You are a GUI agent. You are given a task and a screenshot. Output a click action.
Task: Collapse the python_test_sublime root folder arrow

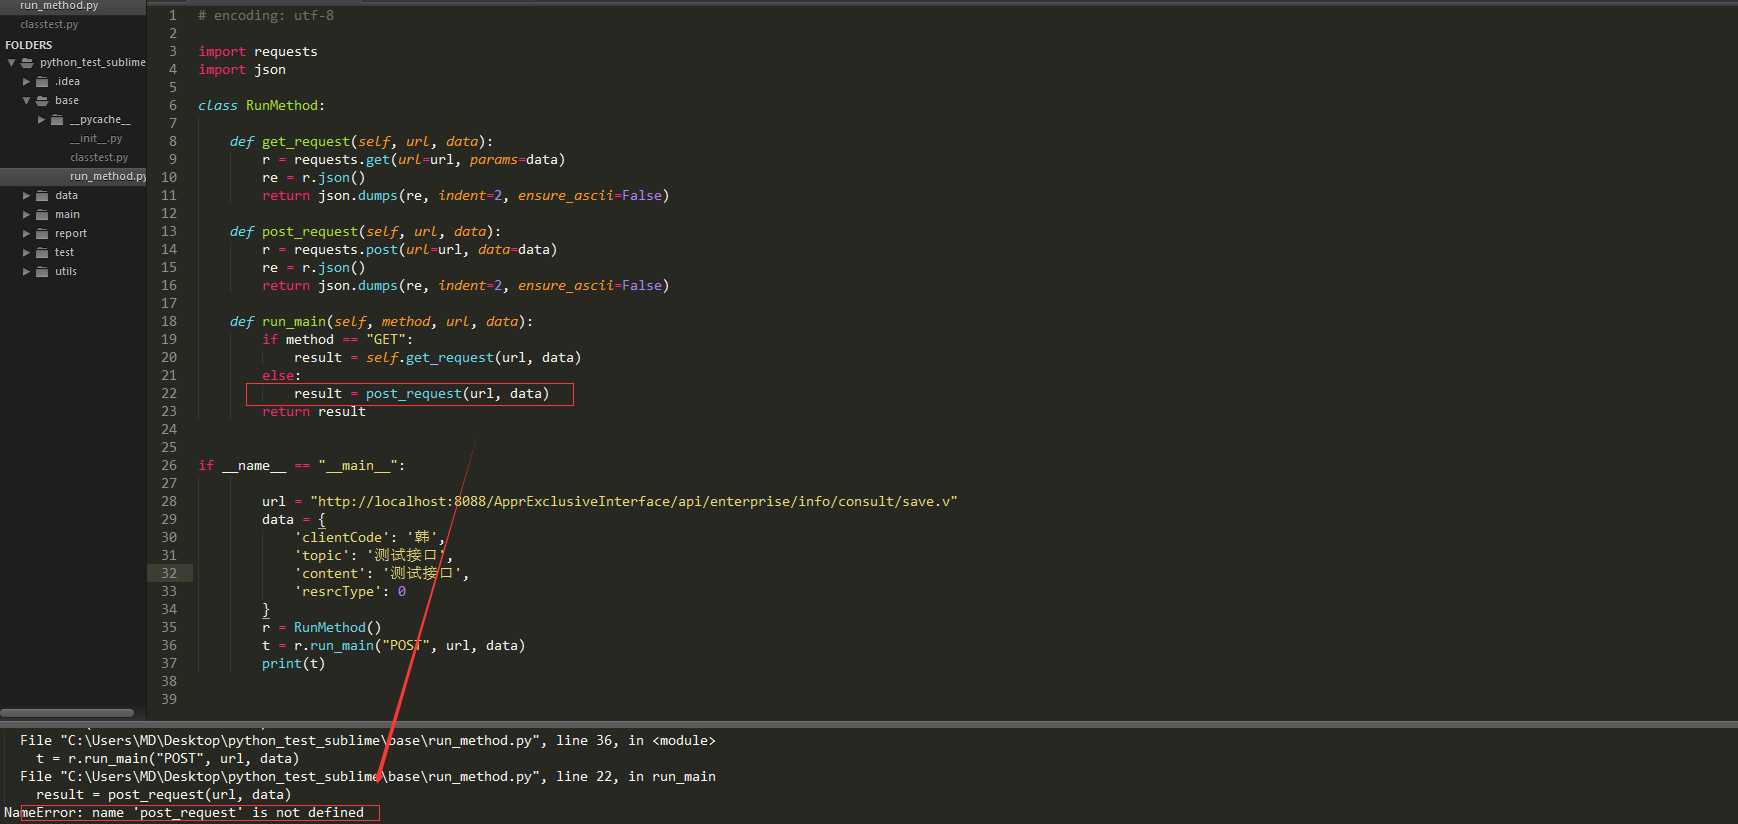(x=11, y=63)
